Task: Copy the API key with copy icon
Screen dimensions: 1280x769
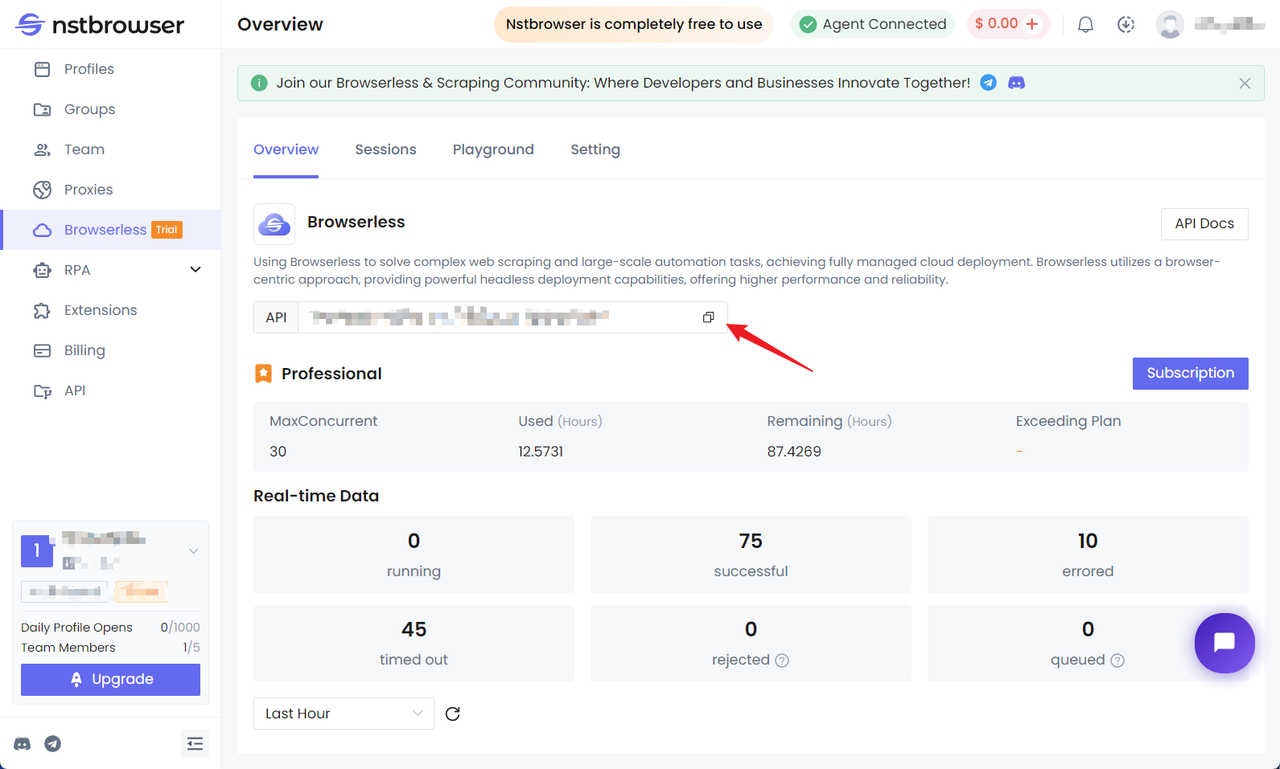Action: coord(708,317)
